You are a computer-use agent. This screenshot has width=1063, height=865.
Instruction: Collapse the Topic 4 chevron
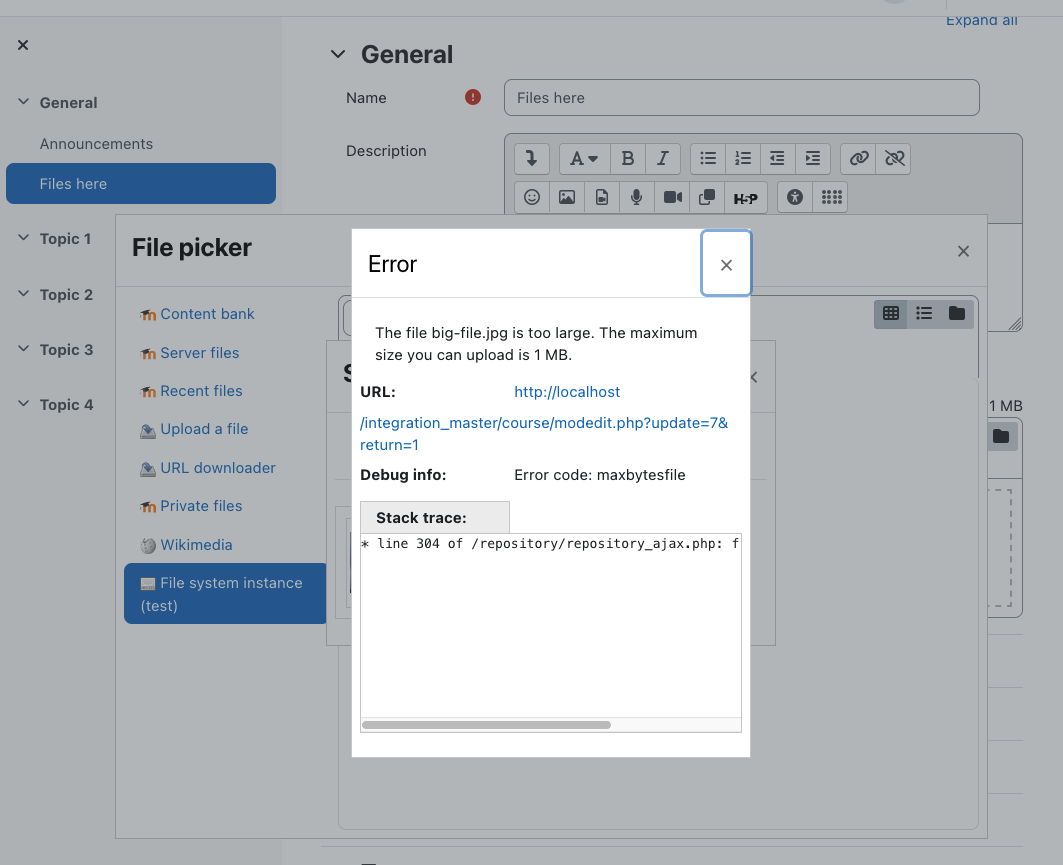tap(23, 403)
